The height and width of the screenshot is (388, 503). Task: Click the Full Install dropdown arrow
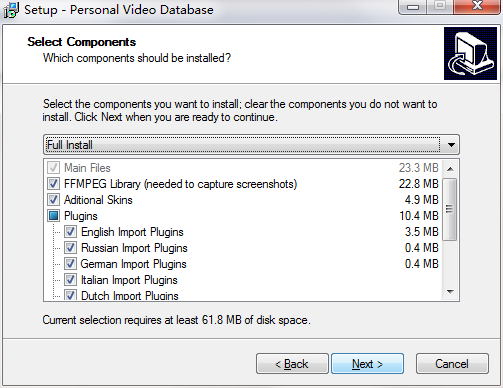[x=451, y=145]
